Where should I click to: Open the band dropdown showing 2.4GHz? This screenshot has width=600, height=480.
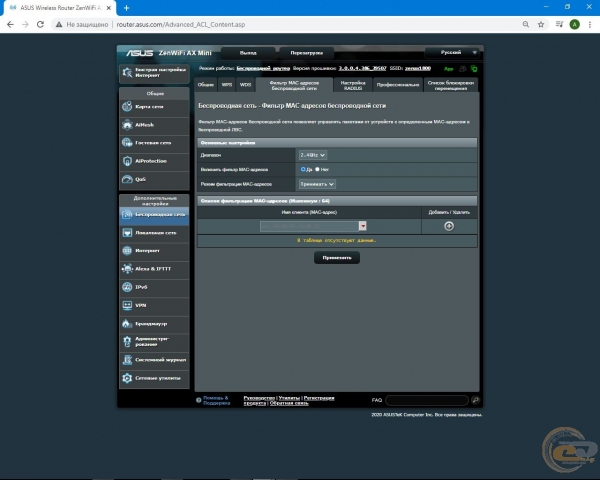point(312,155)
